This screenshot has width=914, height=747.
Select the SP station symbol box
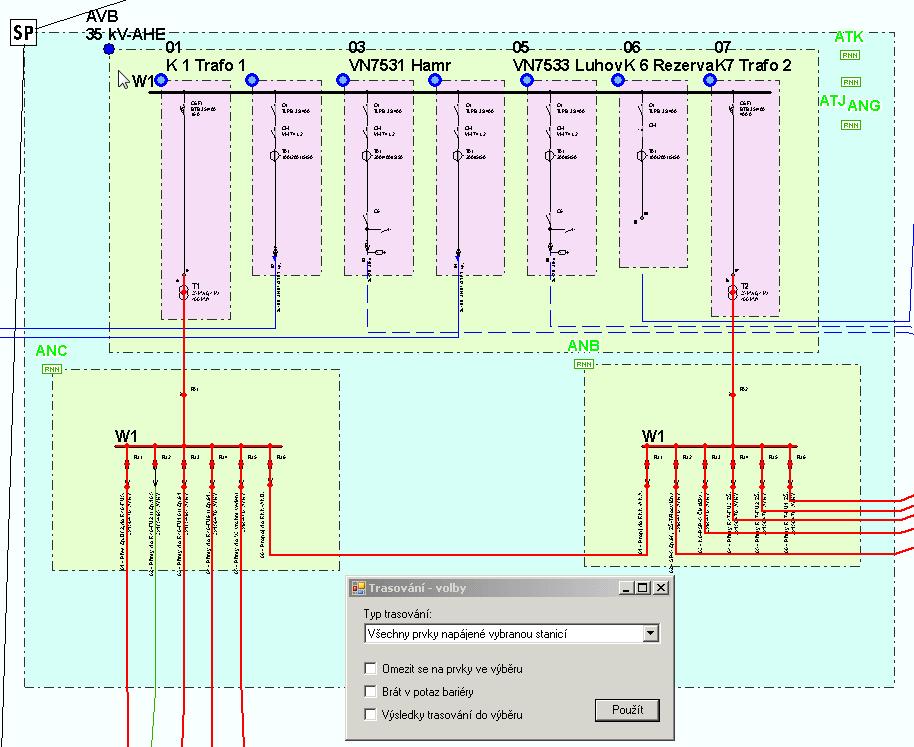coord(24,33)
